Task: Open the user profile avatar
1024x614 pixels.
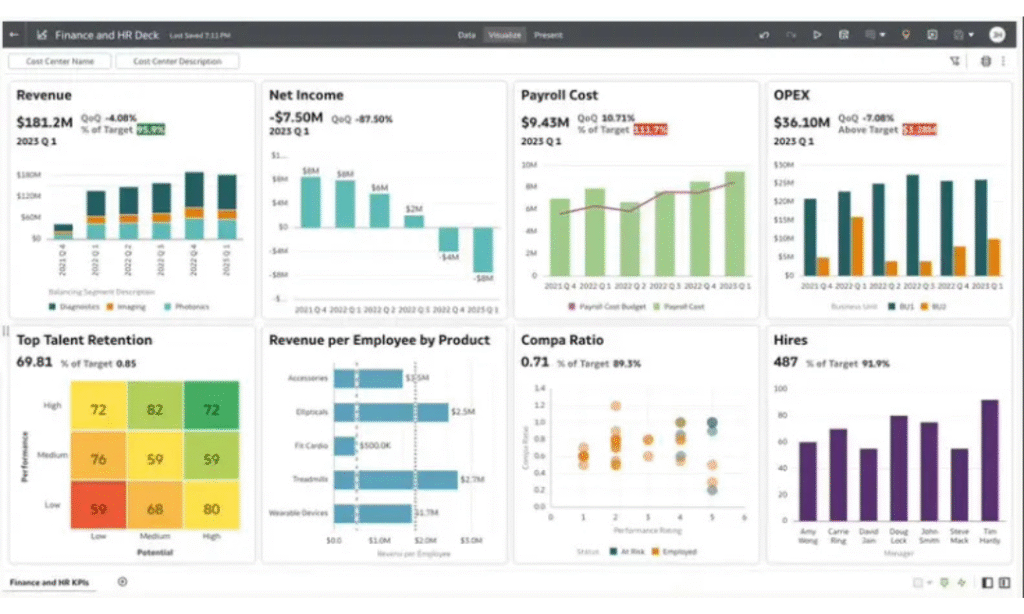Action: coord(997,35)
